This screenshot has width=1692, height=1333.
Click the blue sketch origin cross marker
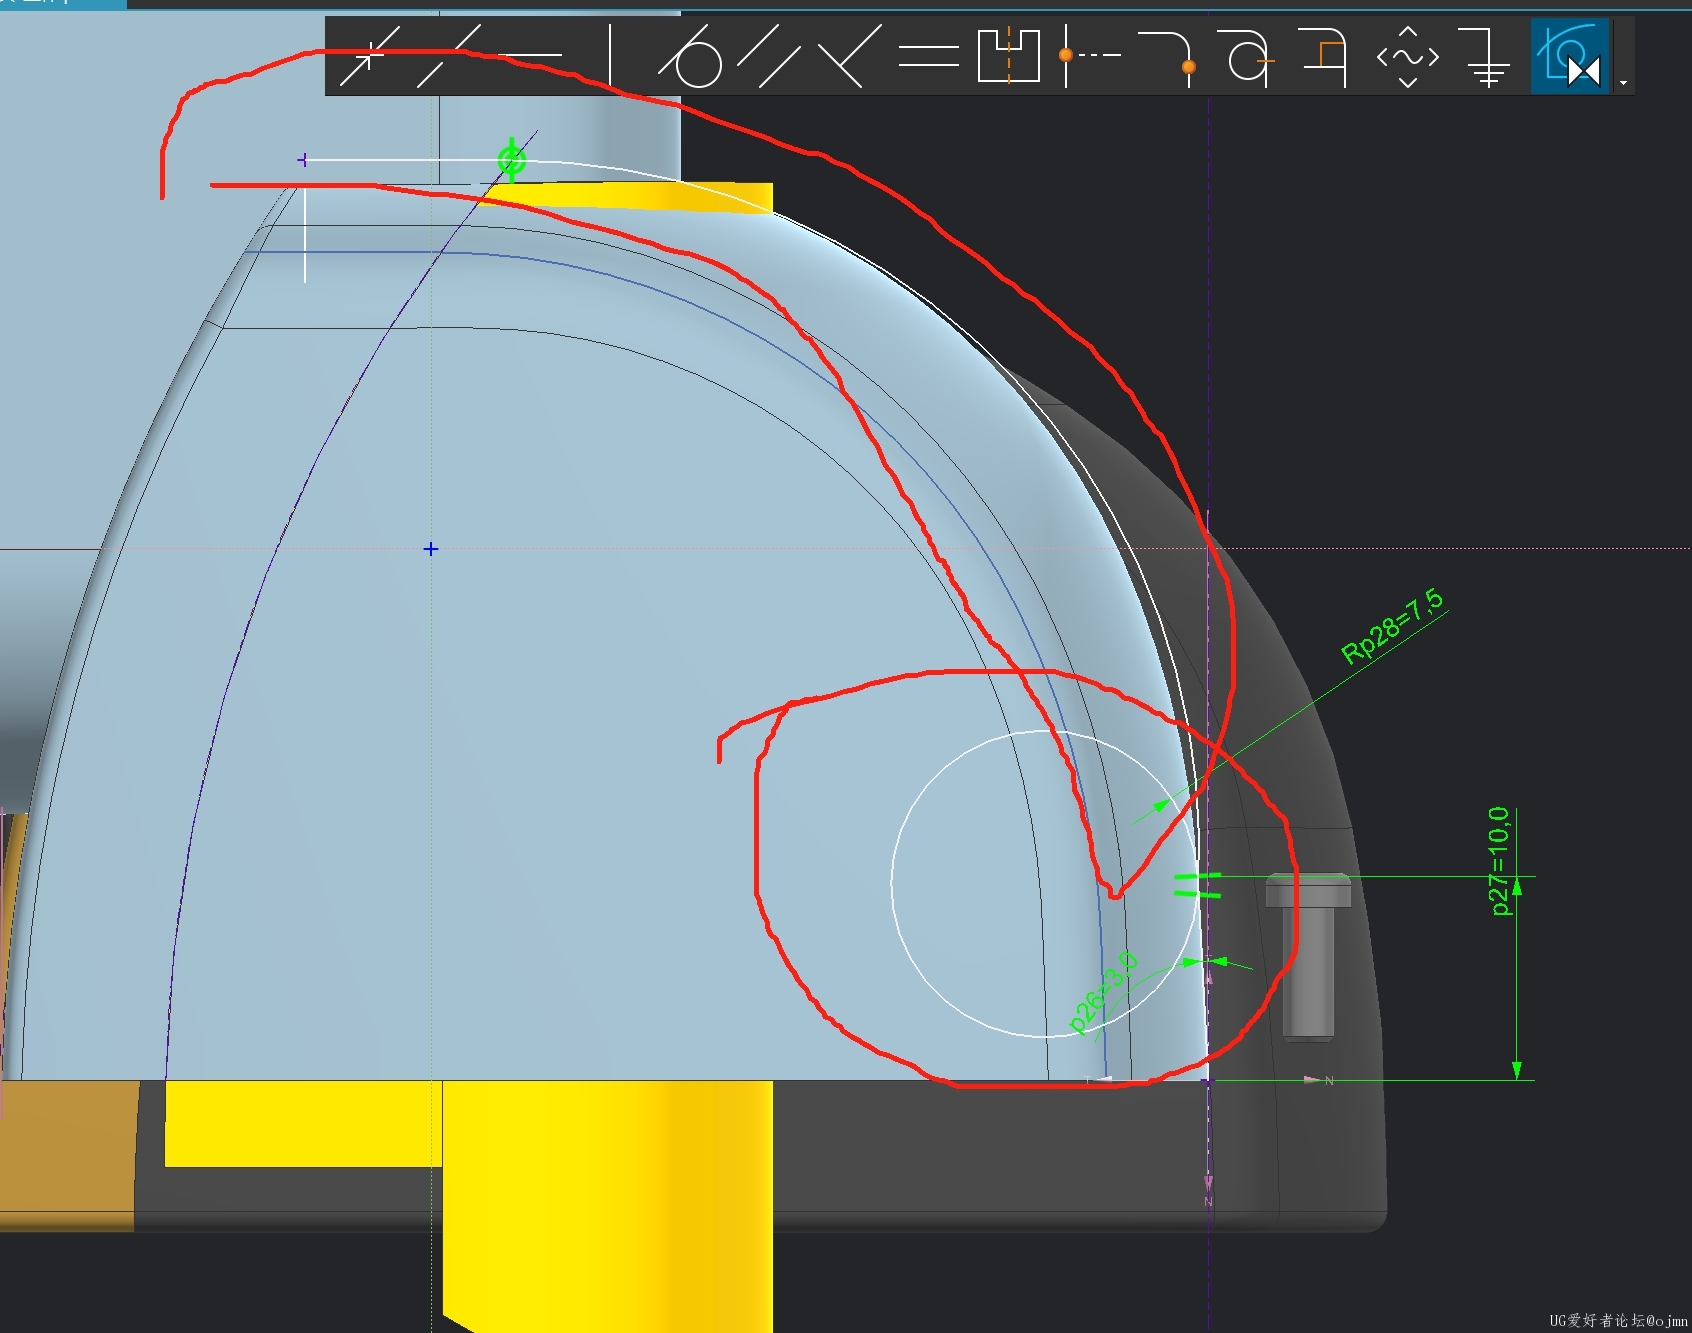tap(431, 549)
